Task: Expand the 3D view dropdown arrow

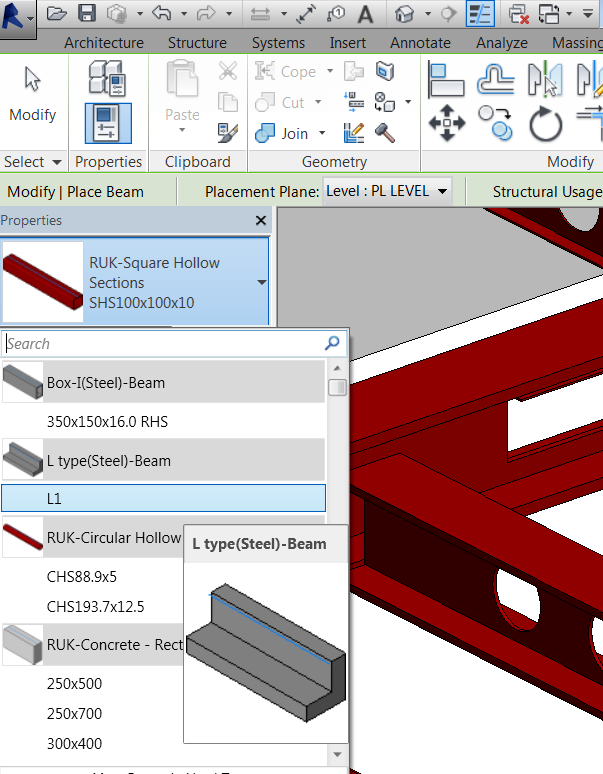Action: pos(427,14)
